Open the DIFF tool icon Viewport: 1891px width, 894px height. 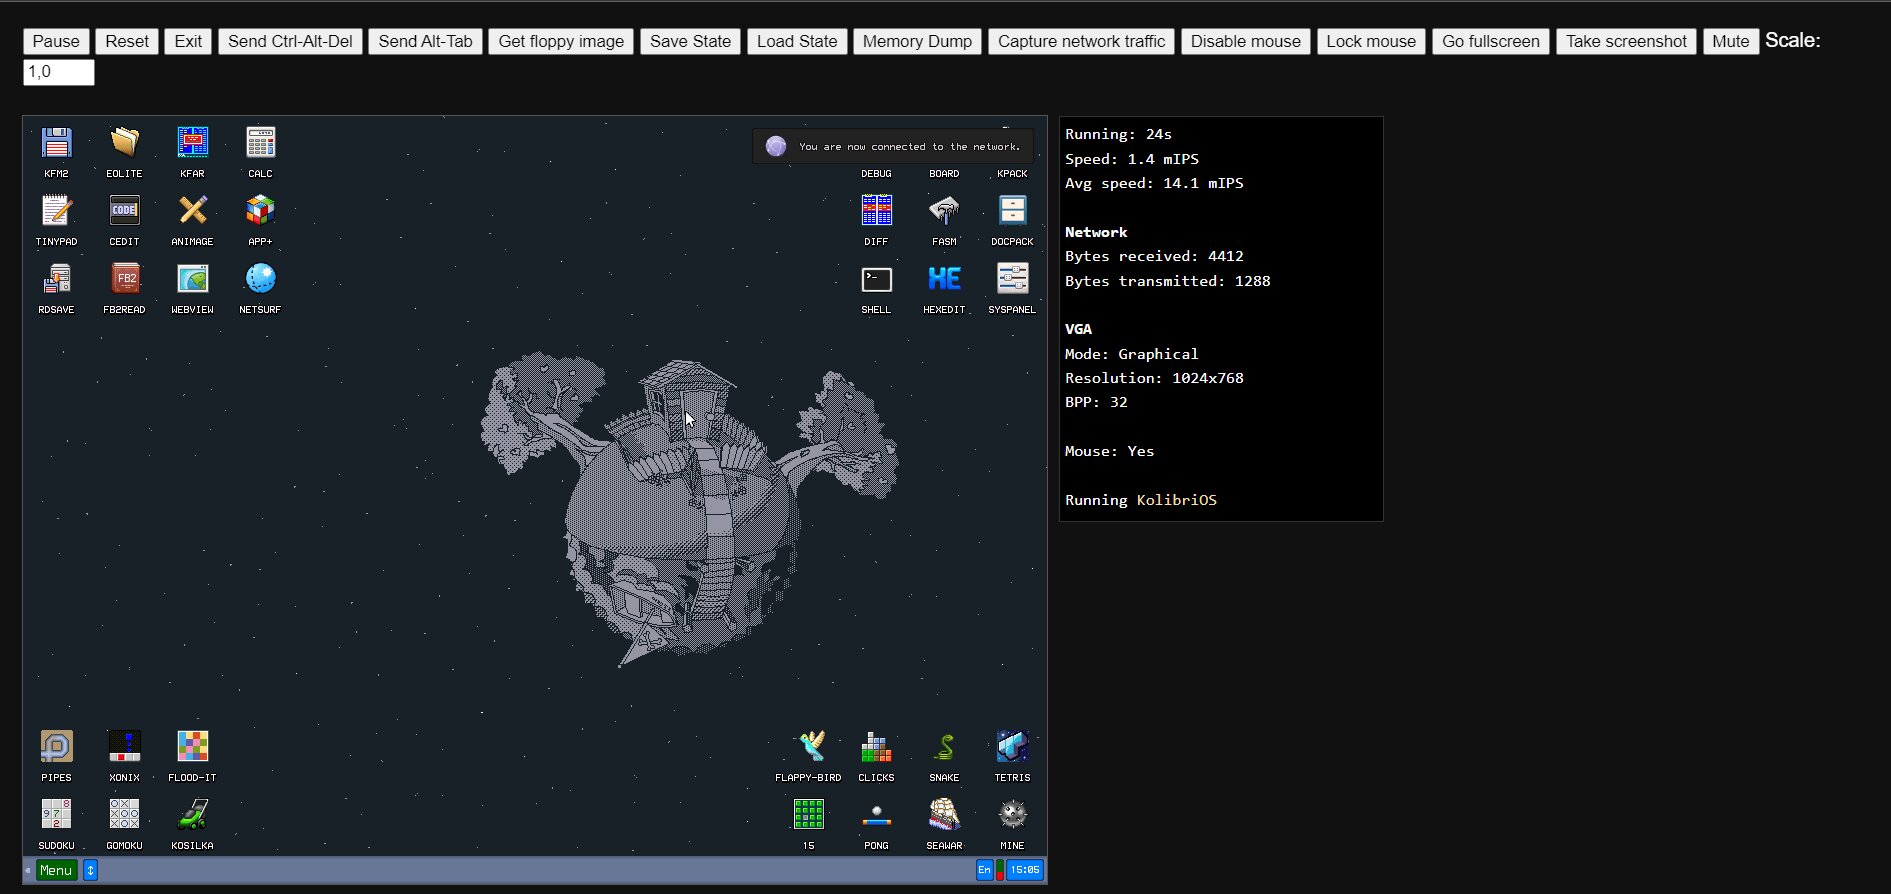[x=876, y=211]
